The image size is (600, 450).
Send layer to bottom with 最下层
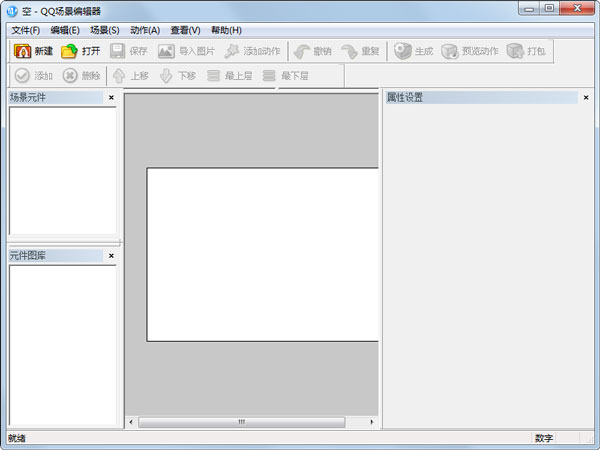pos(269,76)
